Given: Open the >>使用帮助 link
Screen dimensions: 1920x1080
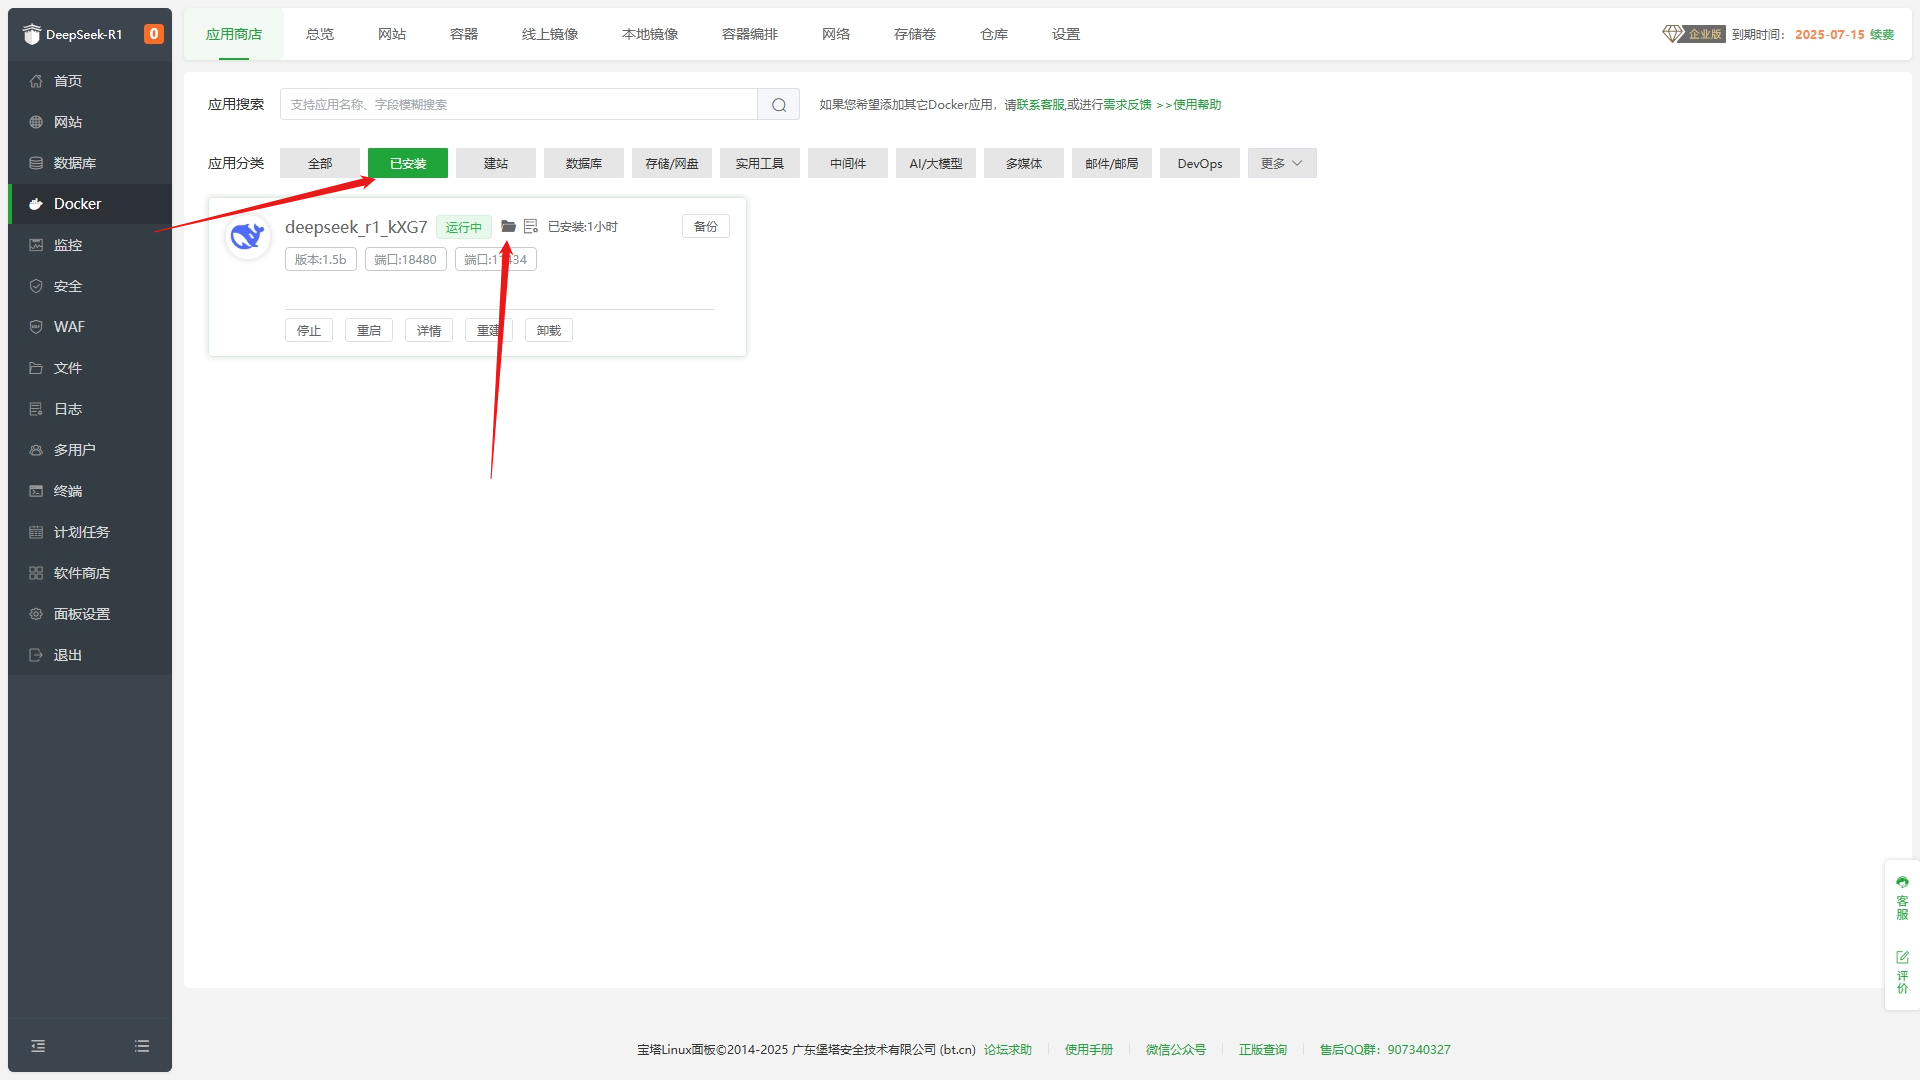Looking at the screenshot, I should (1189, 105).
